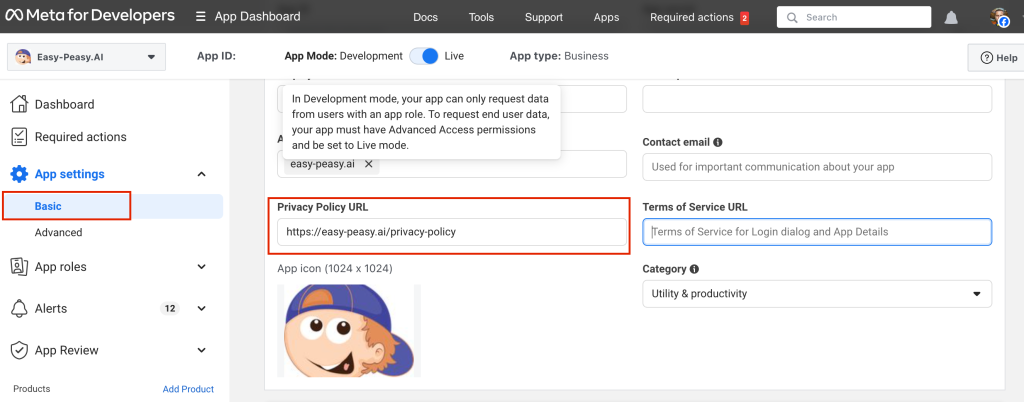Expand the App roles section
Screen dimensions: 1024x402
point(201,267)
